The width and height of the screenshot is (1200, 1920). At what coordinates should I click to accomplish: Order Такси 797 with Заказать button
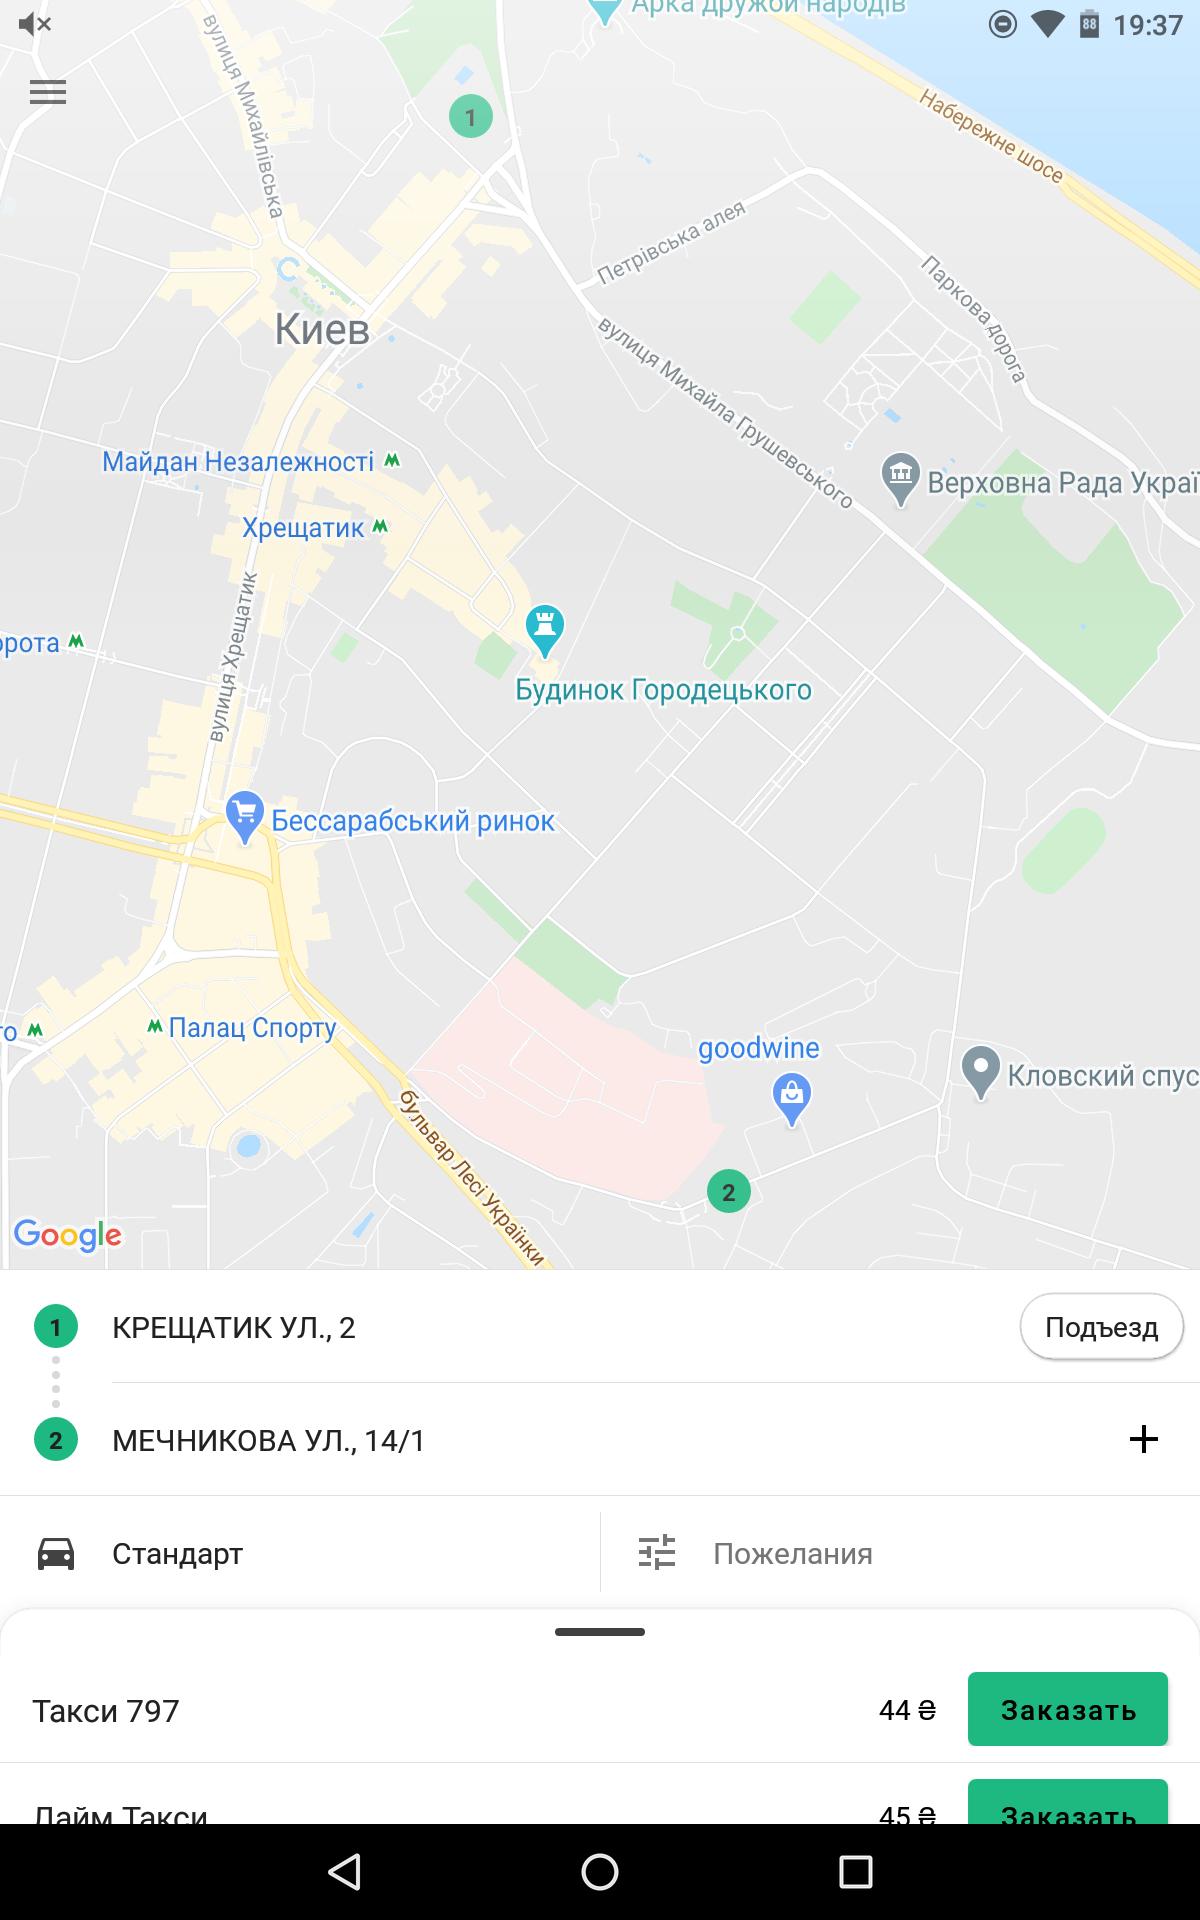pyautogui.click(x=1068, y=1709)
